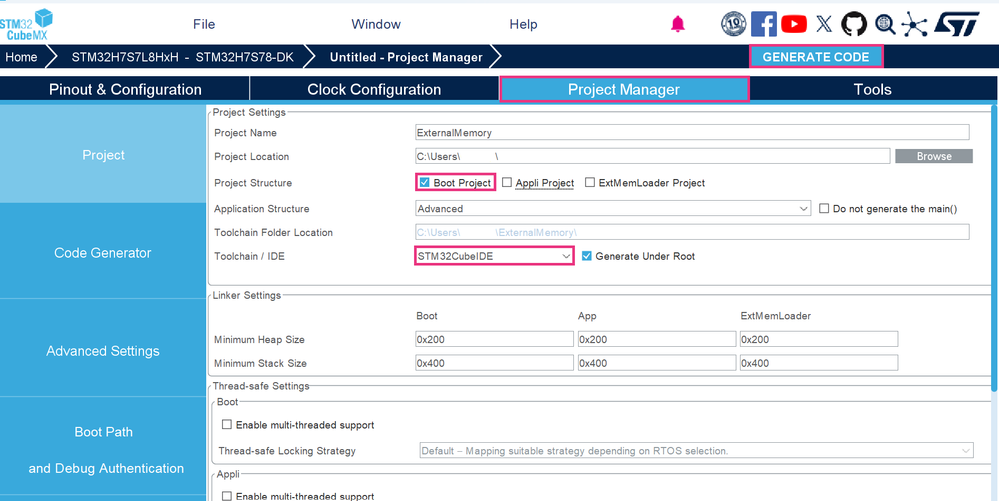Image resolution: width=999 pixels, height=501 pixels.
Task: Click the ExtMemLoader Minimum Stack Size field
Action: [x=819, y=363]
